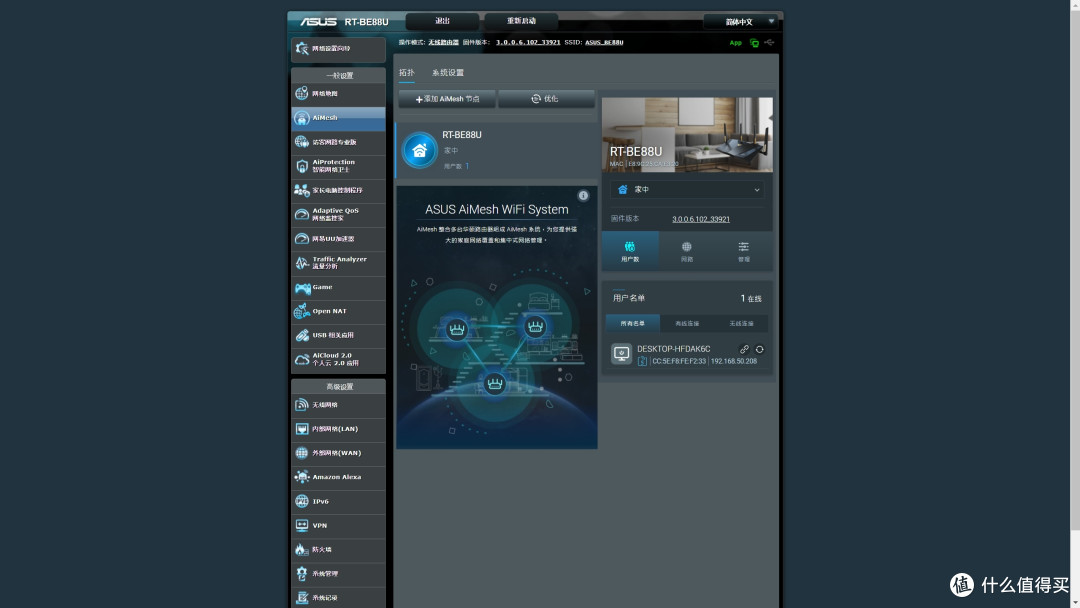Switch to the 系统设置 tab
1080x608 pixels.
pyautogui.click(x=448, y=73)
